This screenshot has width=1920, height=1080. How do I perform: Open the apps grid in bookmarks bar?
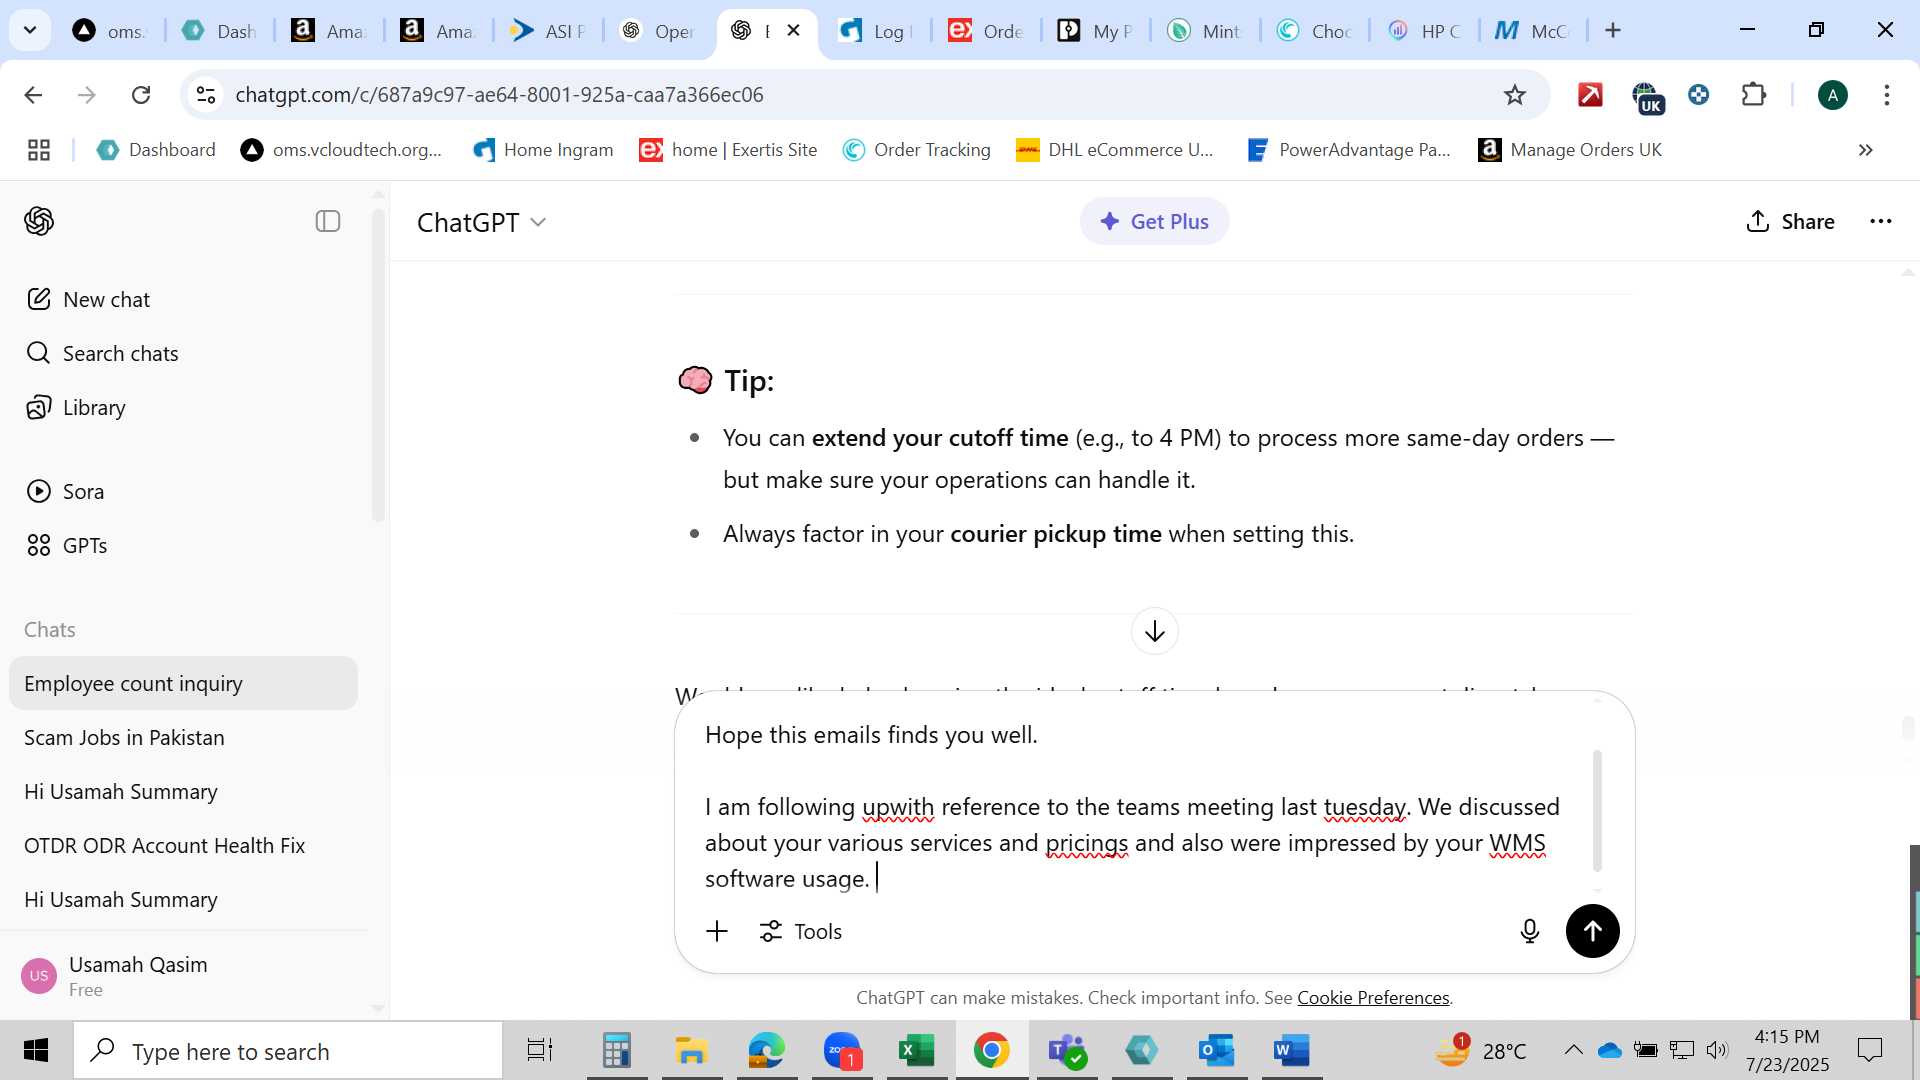(x=39, y=150)
